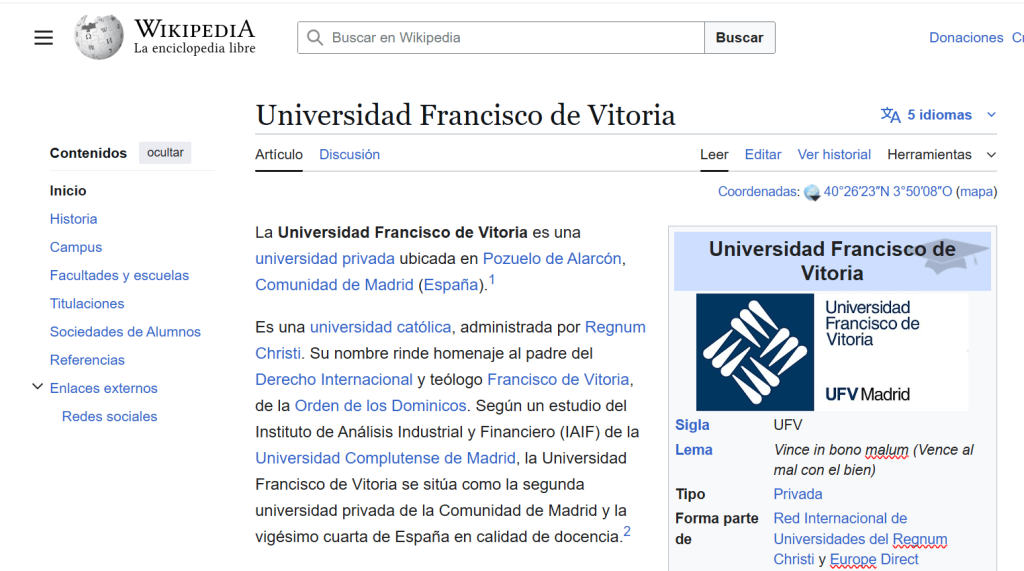1024x571 pixels.
Task: Open the mapa link
Action: 976,191
